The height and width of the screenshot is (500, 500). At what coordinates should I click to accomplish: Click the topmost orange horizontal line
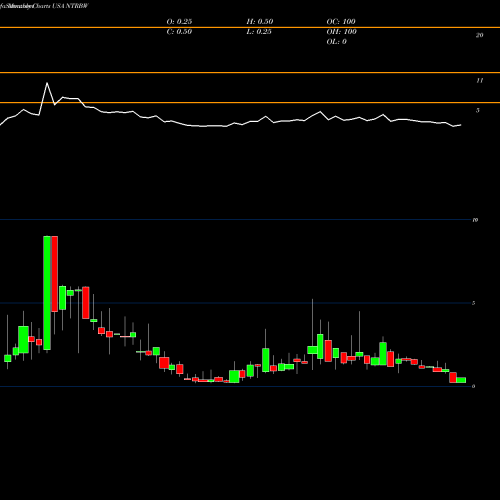pyautogui.click(x=250, y=27)
